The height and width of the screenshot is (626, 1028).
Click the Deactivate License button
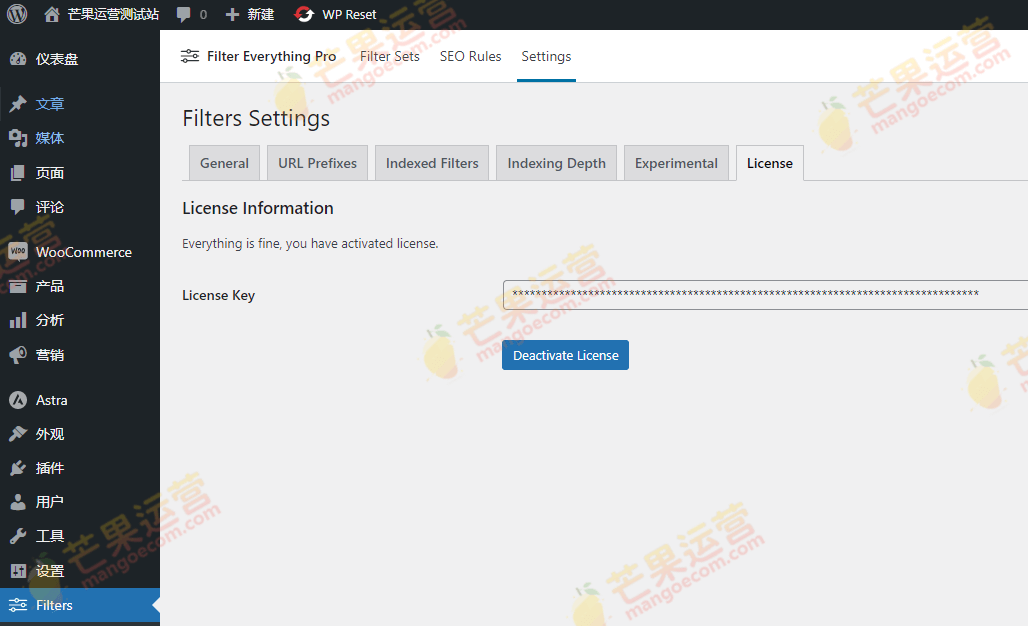tap(565, 355)
